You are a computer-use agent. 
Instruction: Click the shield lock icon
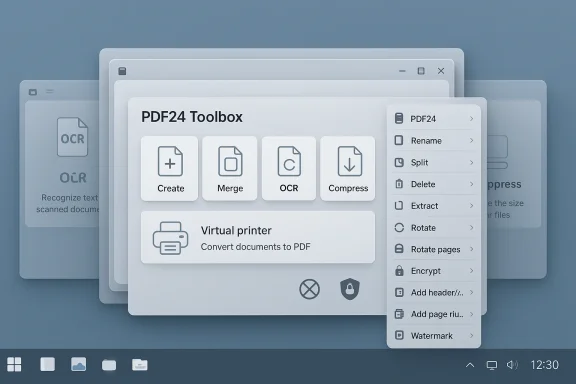click(350, 289)
